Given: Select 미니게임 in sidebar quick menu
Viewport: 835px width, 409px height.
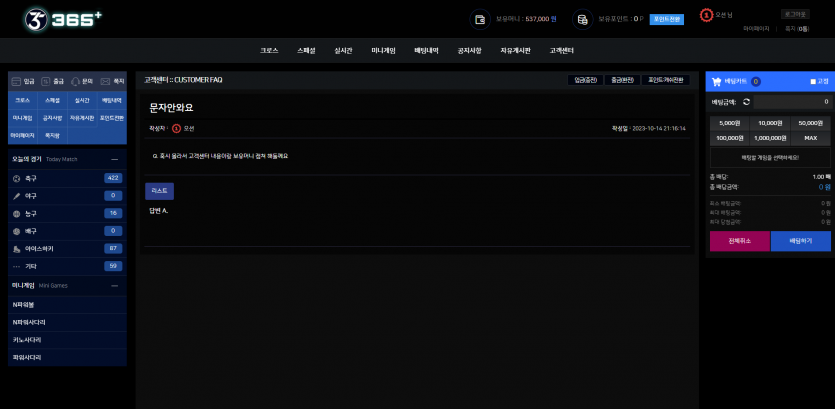Looking at the screenshot, I should (23, 118).
